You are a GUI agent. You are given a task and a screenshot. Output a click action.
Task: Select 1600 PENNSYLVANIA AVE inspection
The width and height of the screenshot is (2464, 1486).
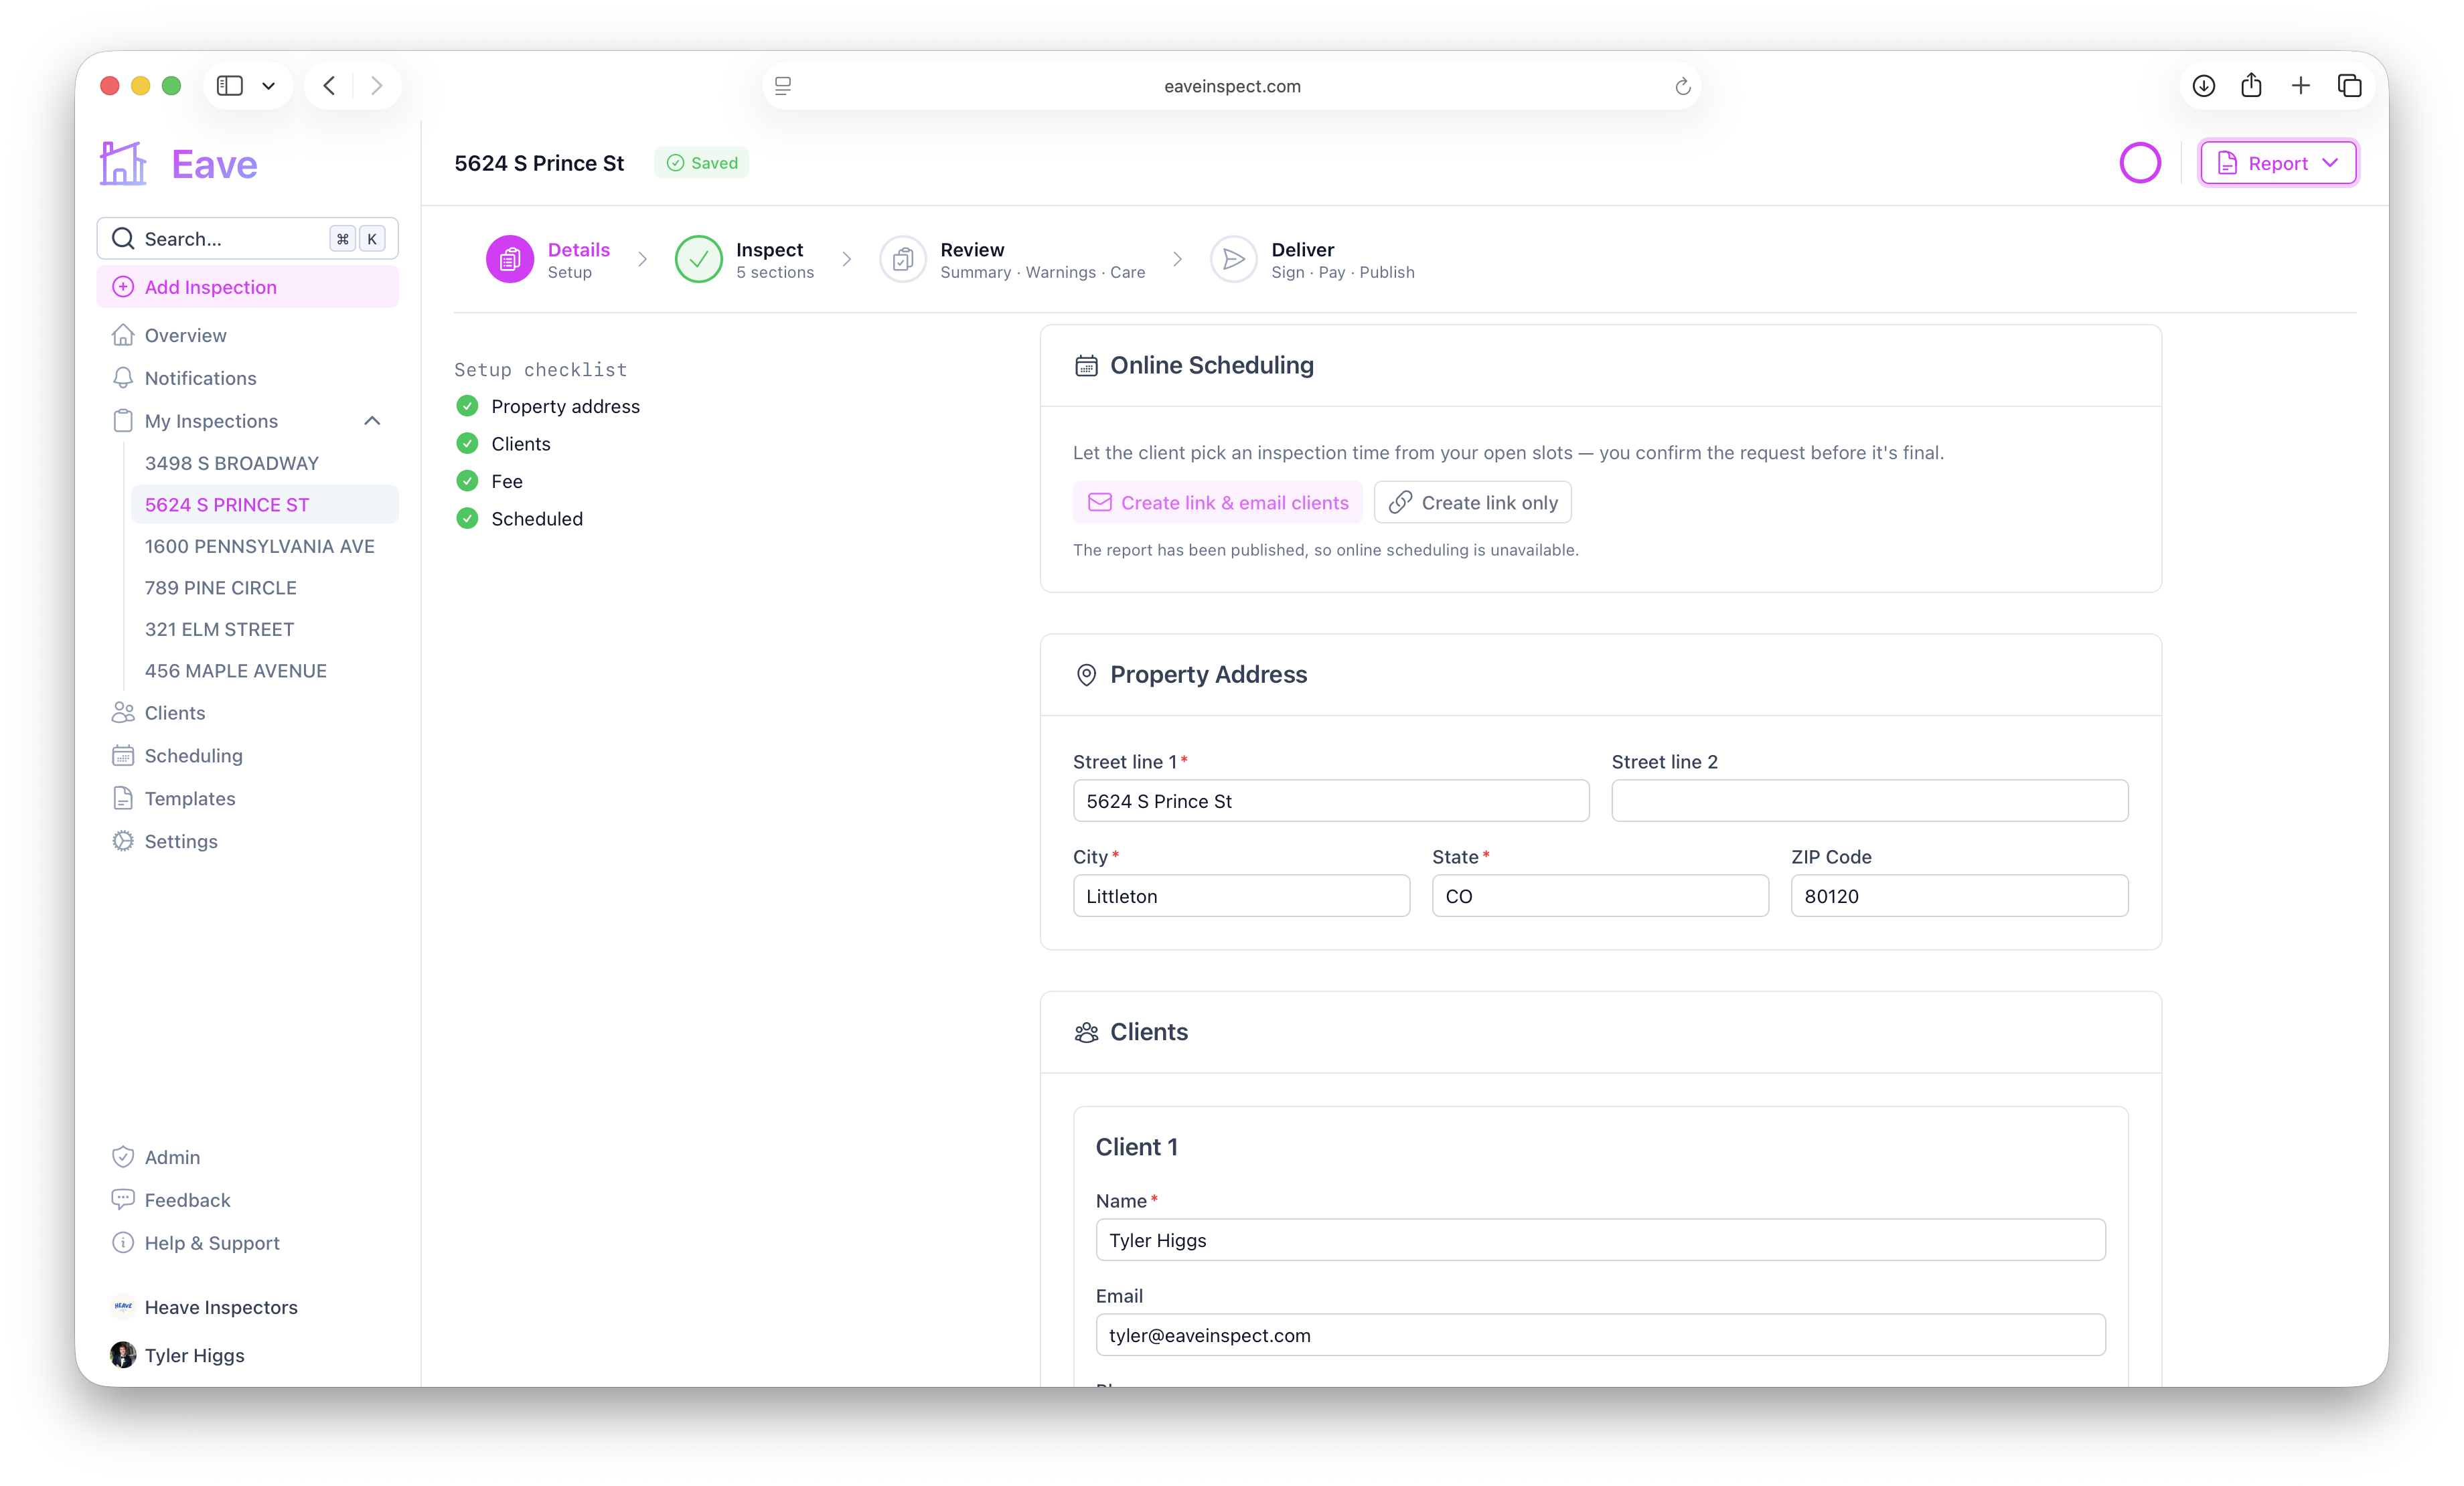264,546
